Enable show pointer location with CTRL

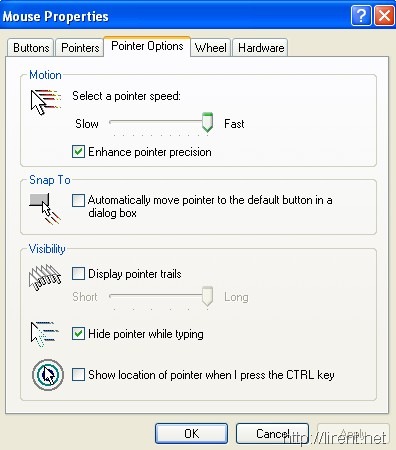pos(78,375)
